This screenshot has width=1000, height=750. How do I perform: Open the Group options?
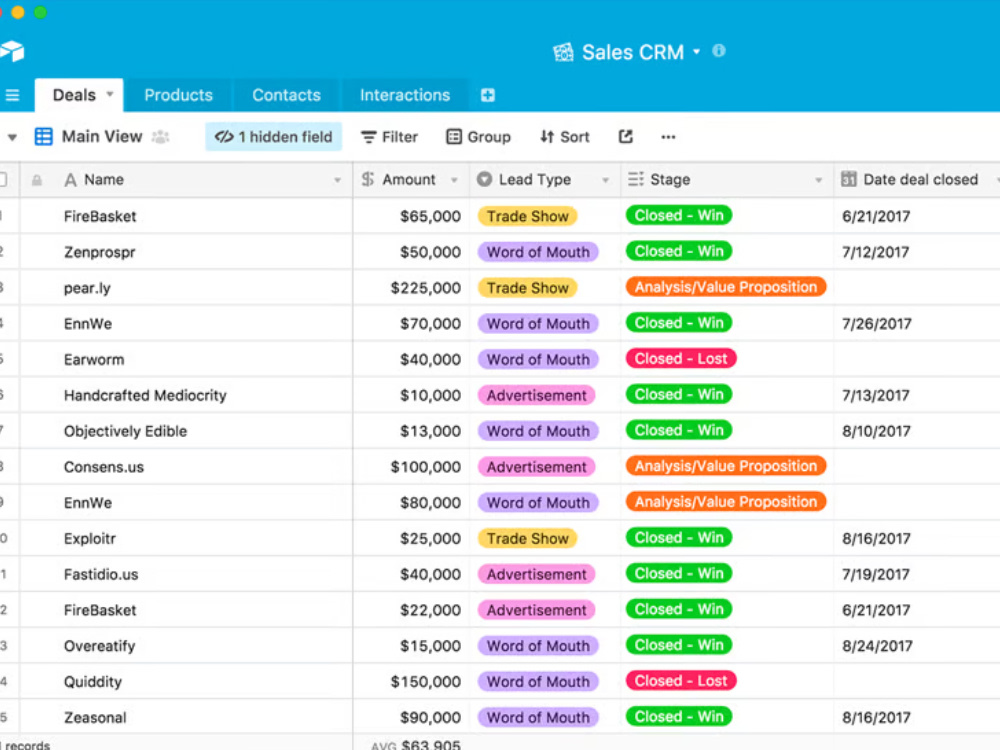478,136
